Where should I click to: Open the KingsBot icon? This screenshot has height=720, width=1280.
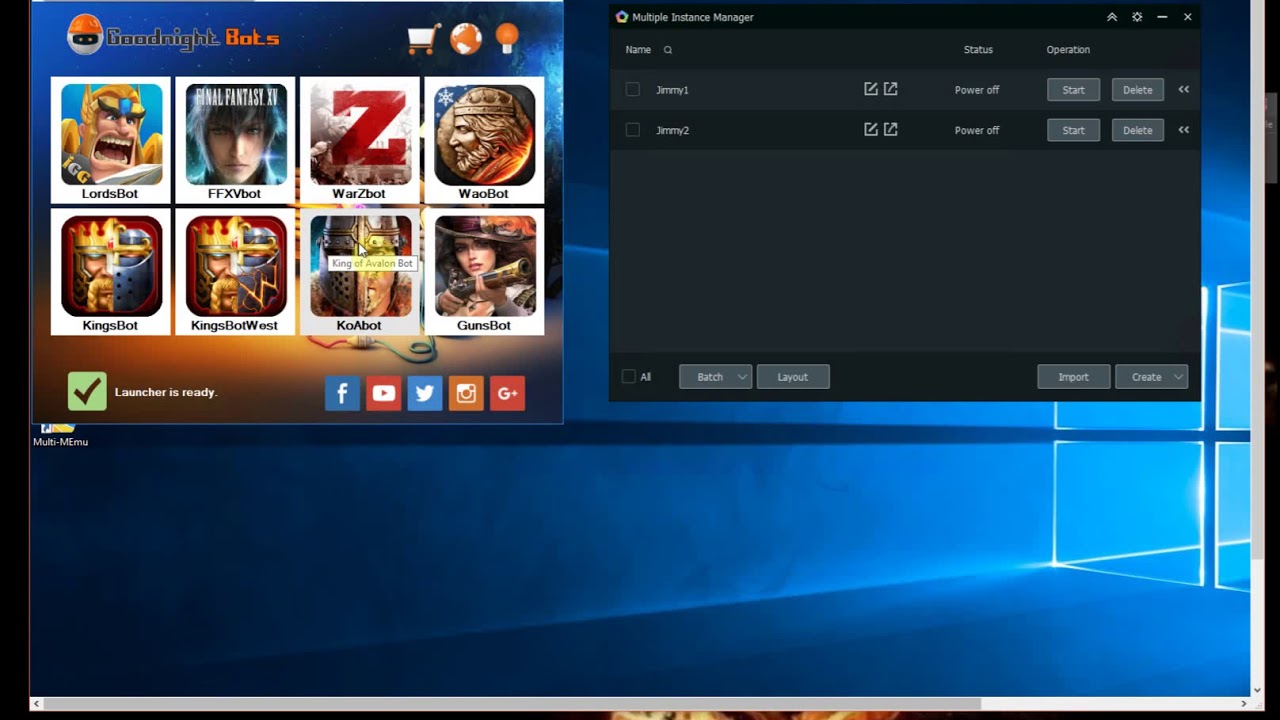pyautogui.click(x=110, y=272)
